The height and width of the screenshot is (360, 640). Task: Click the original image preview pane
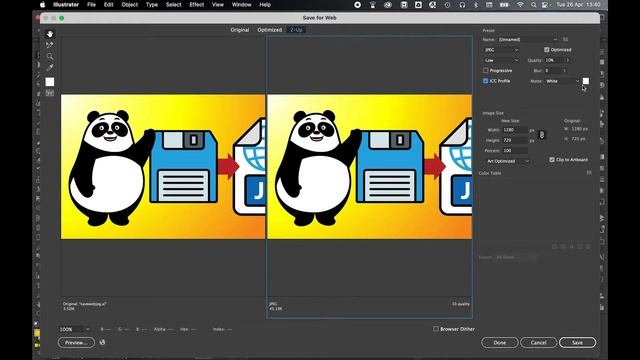click(x=163, y=167)
